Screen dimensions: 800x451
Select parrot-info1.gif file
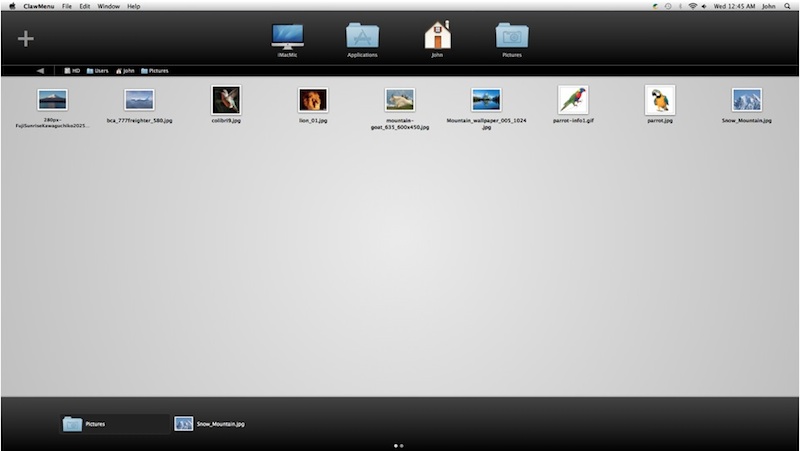(x=573, y=99)
